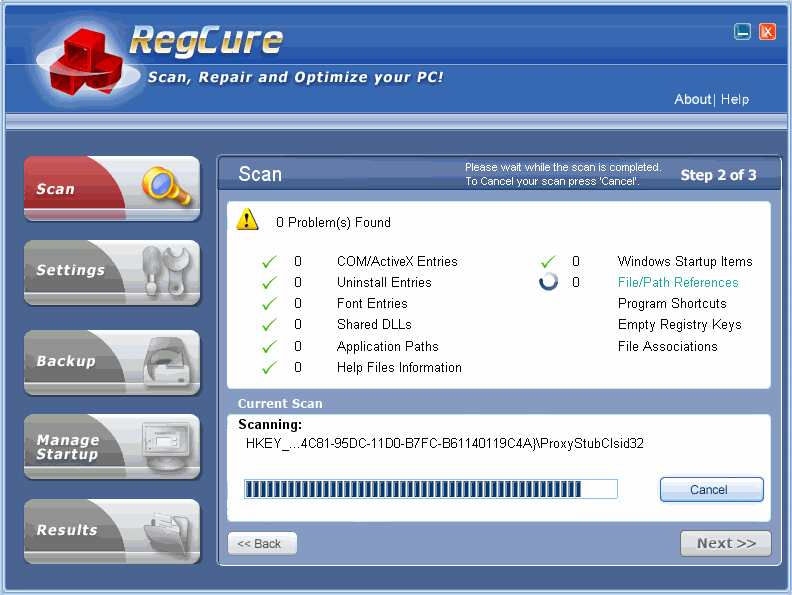
Task: Open the Help link
Action: click(735, 100)
